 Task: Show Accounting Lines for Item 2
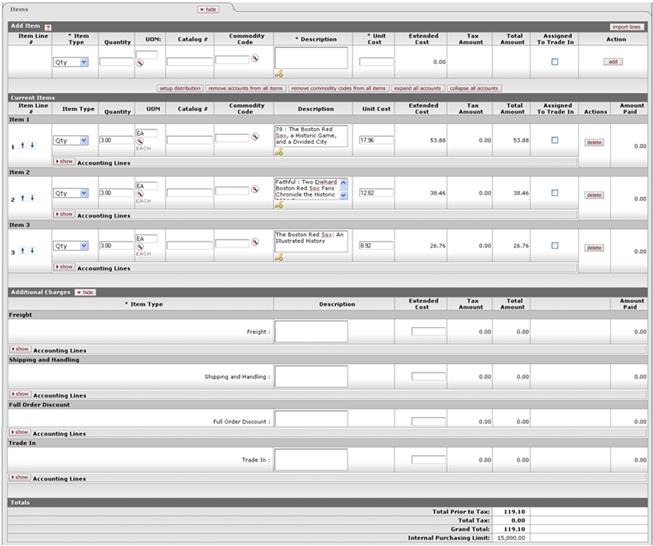64,214
